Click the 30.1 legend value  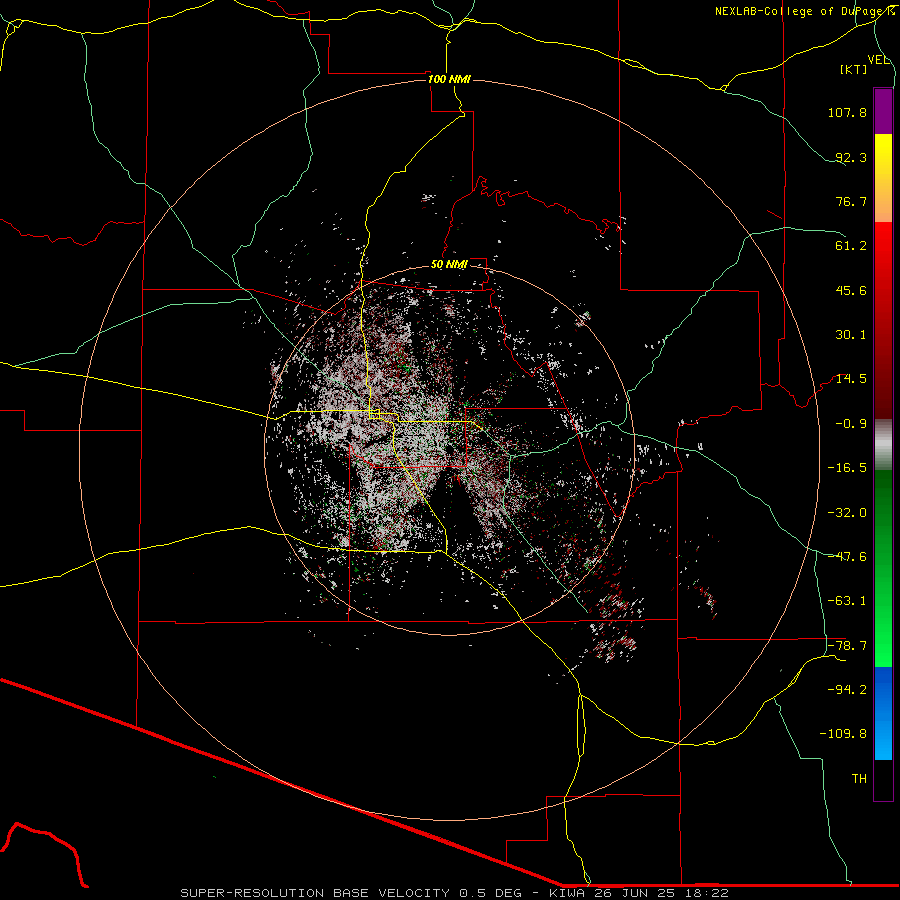pos(851,335)
